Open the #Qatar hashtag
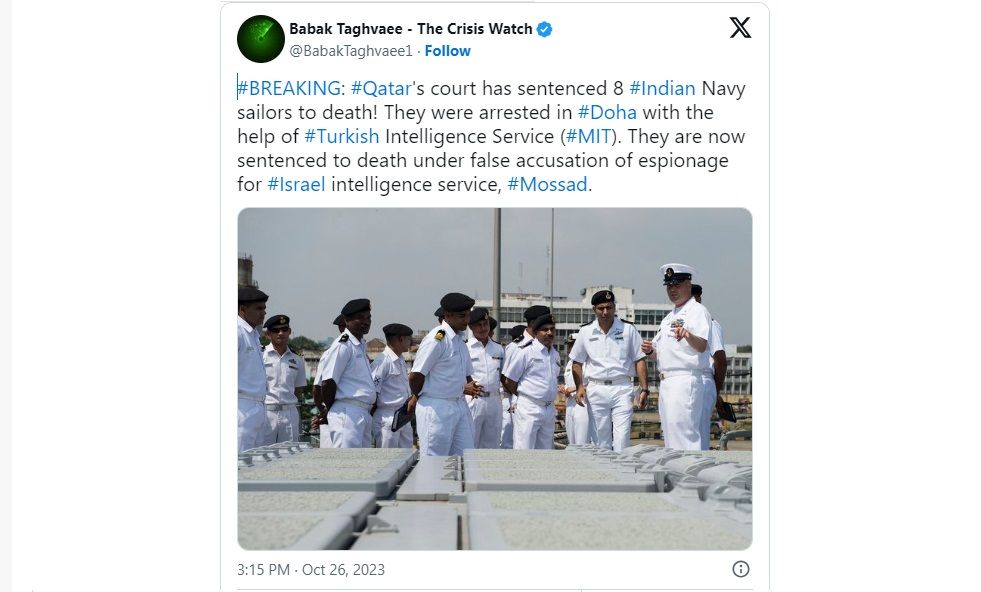This screenshot has height=592, width=981. click(x=381, y=88)
